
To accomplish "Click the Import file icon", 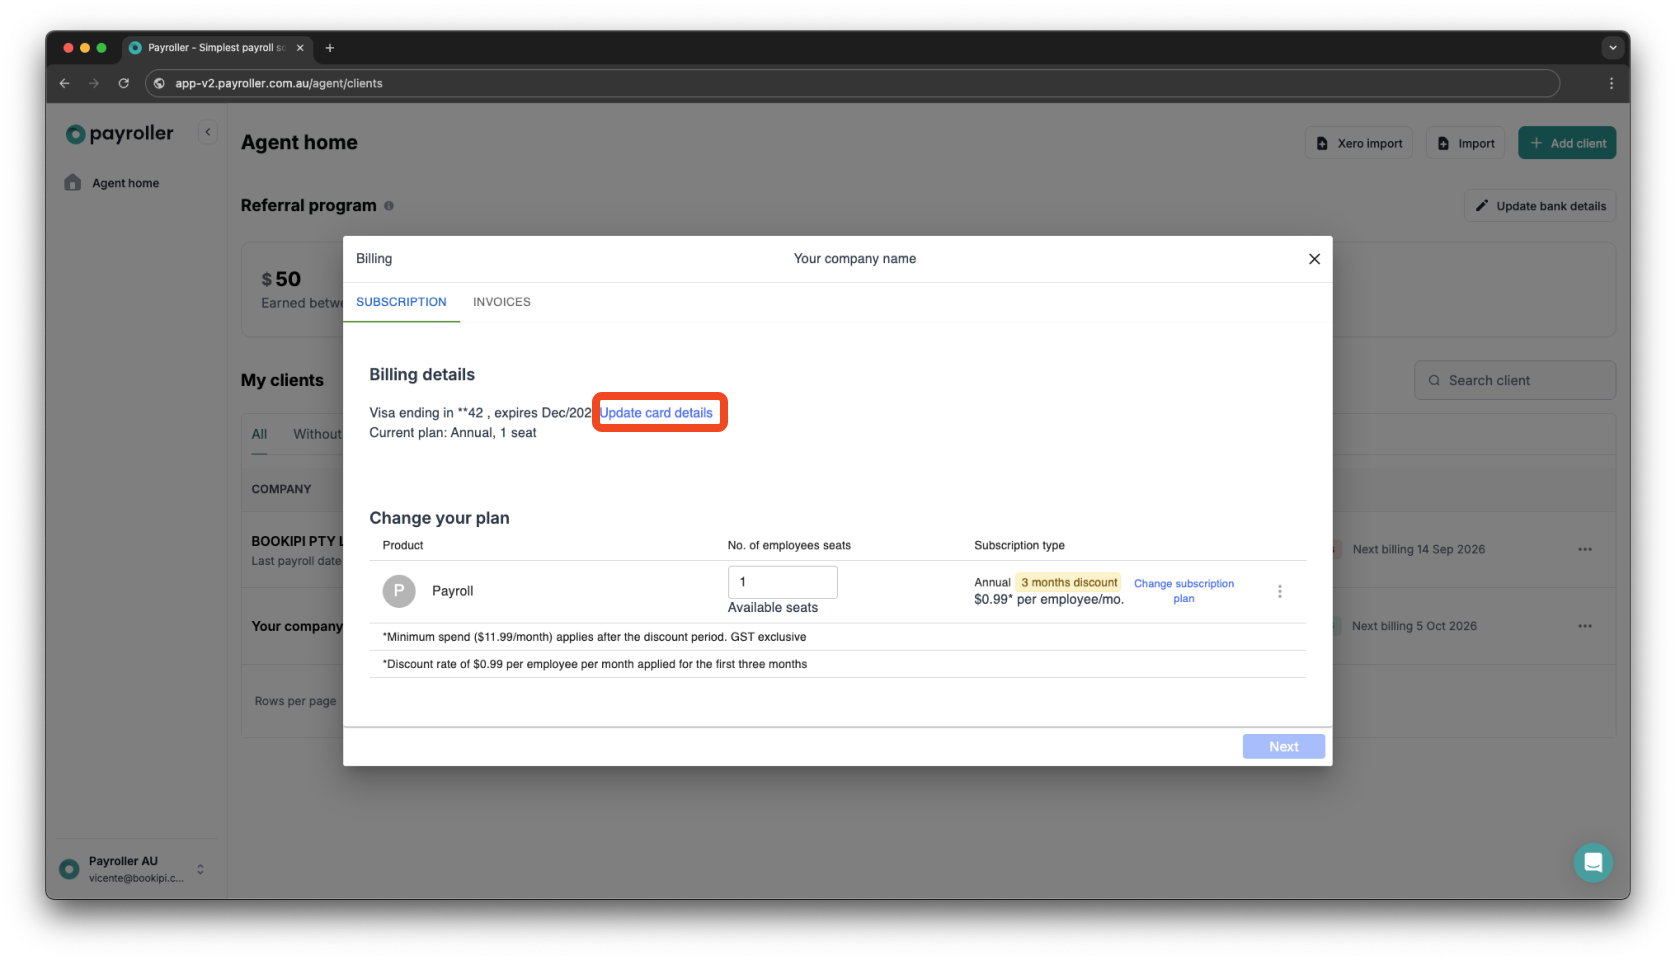I will point(1443,142).
